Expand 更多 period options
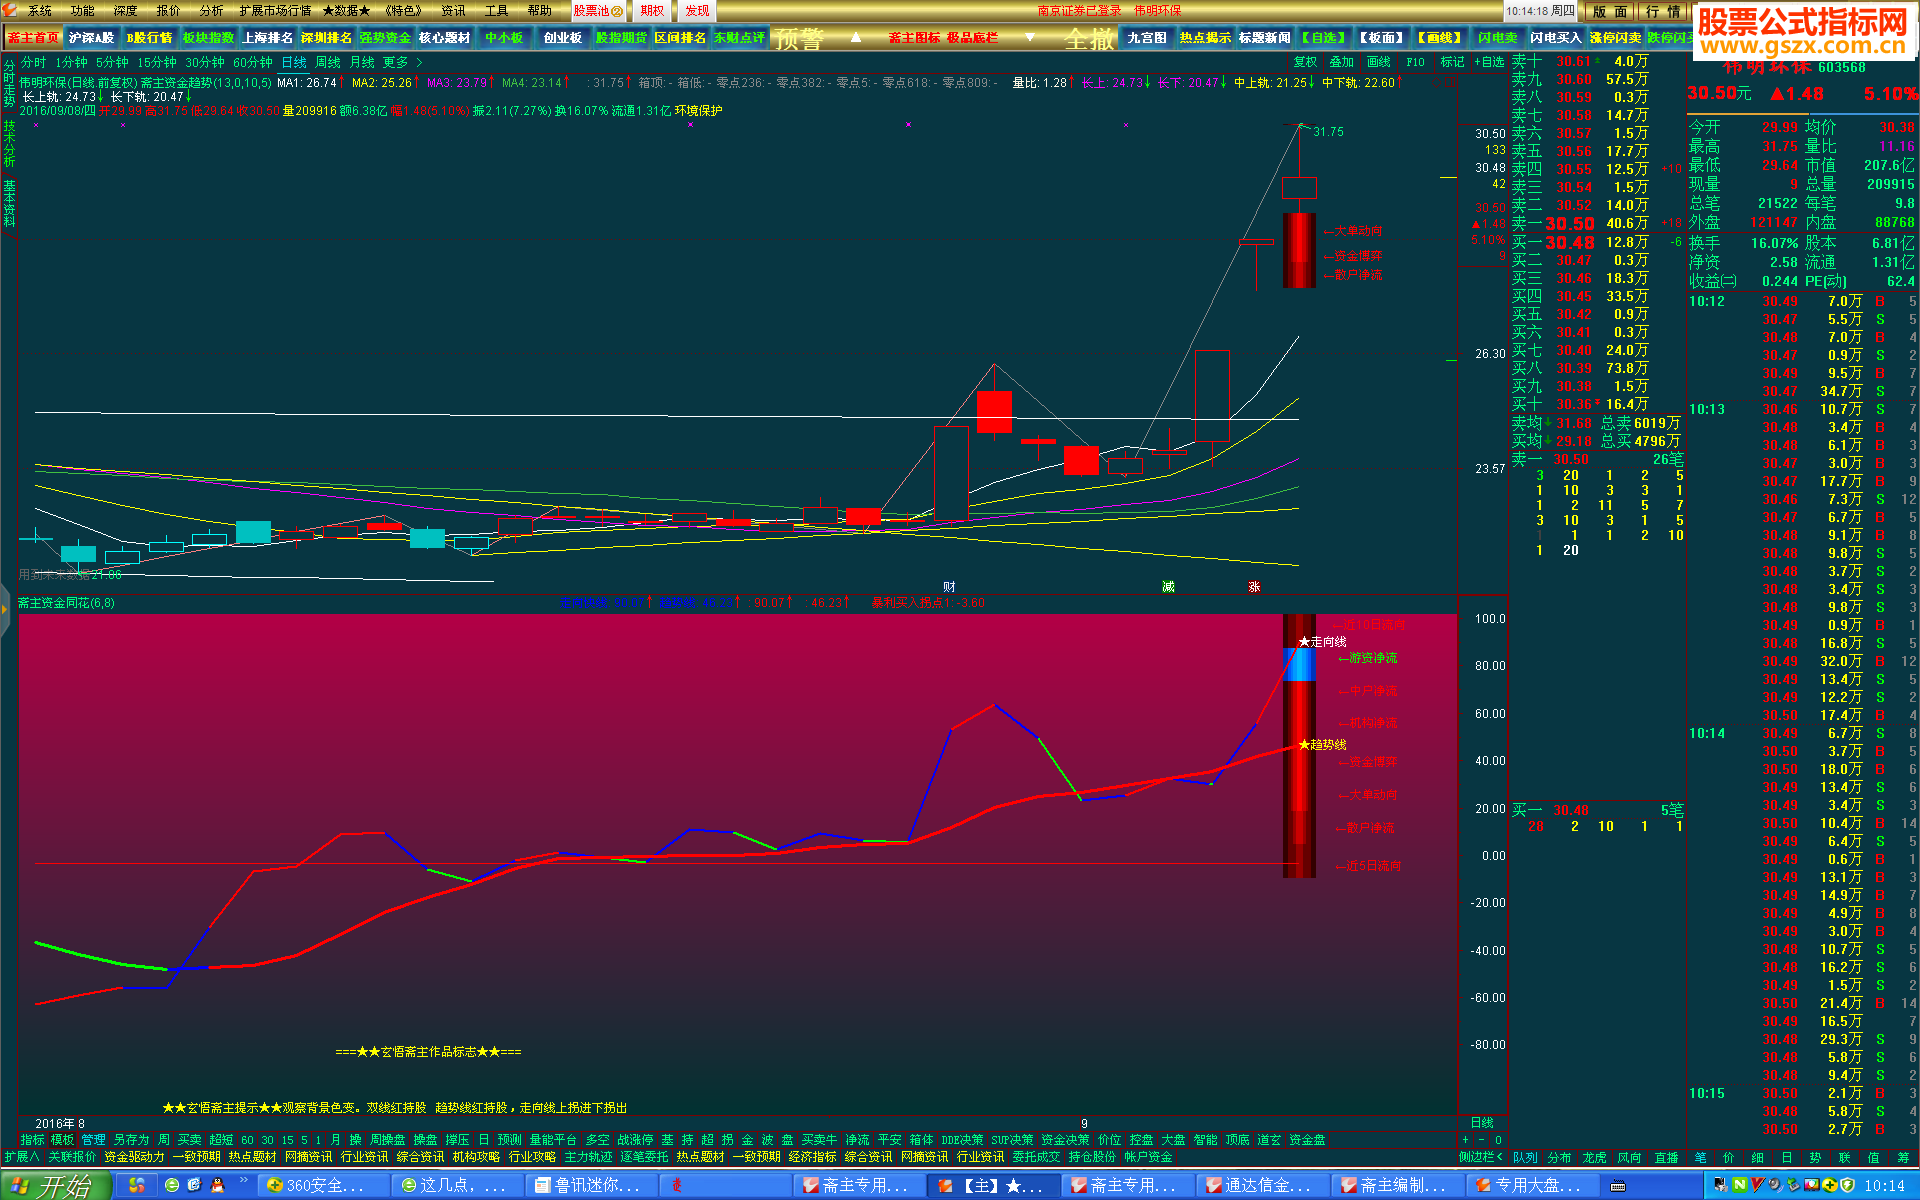Screen dimensions: 1920x1200 pos(402,62)
